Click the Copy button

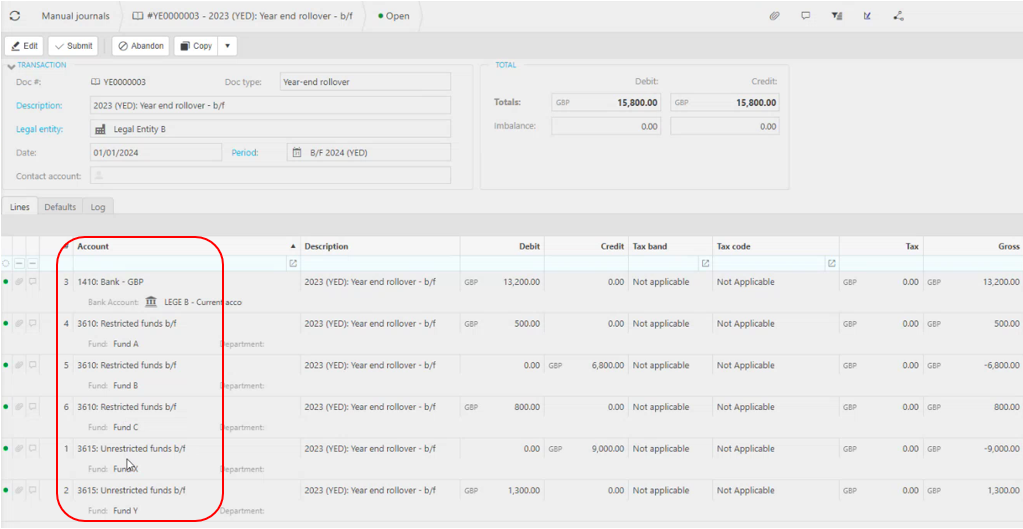[196, 46]
